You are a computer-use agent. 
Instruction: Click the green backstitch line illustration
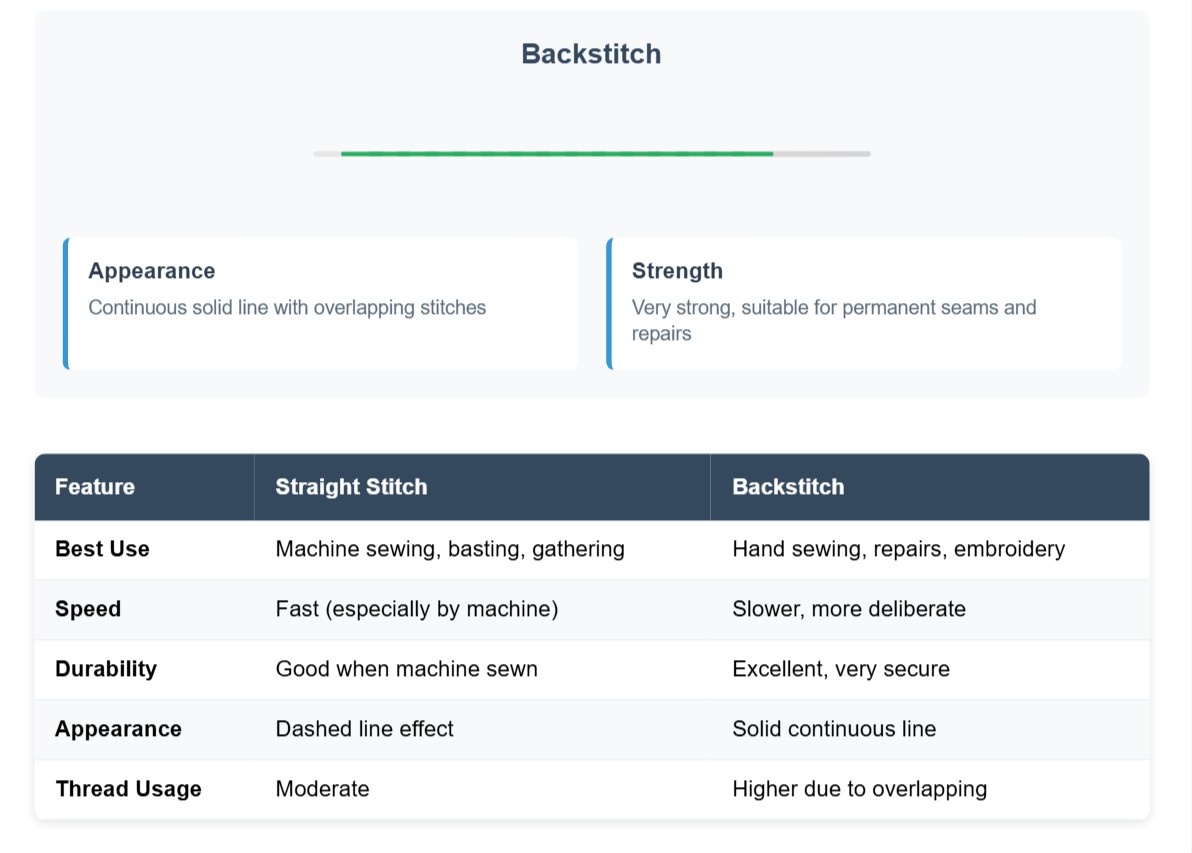click(x=556, y=154)
